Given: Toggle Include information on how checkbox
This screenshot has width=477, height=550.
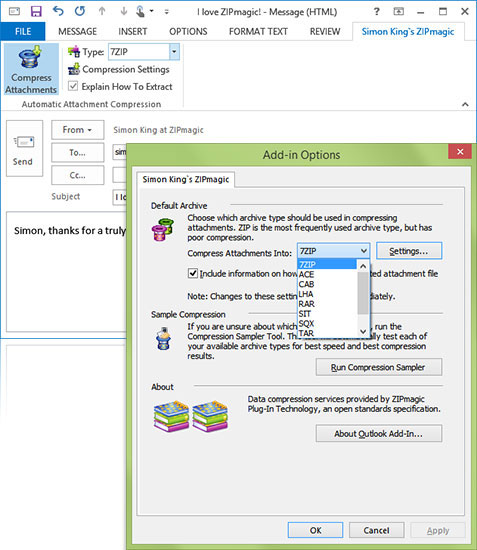Looking at the screenshot, I should click(x=193, y=273).
